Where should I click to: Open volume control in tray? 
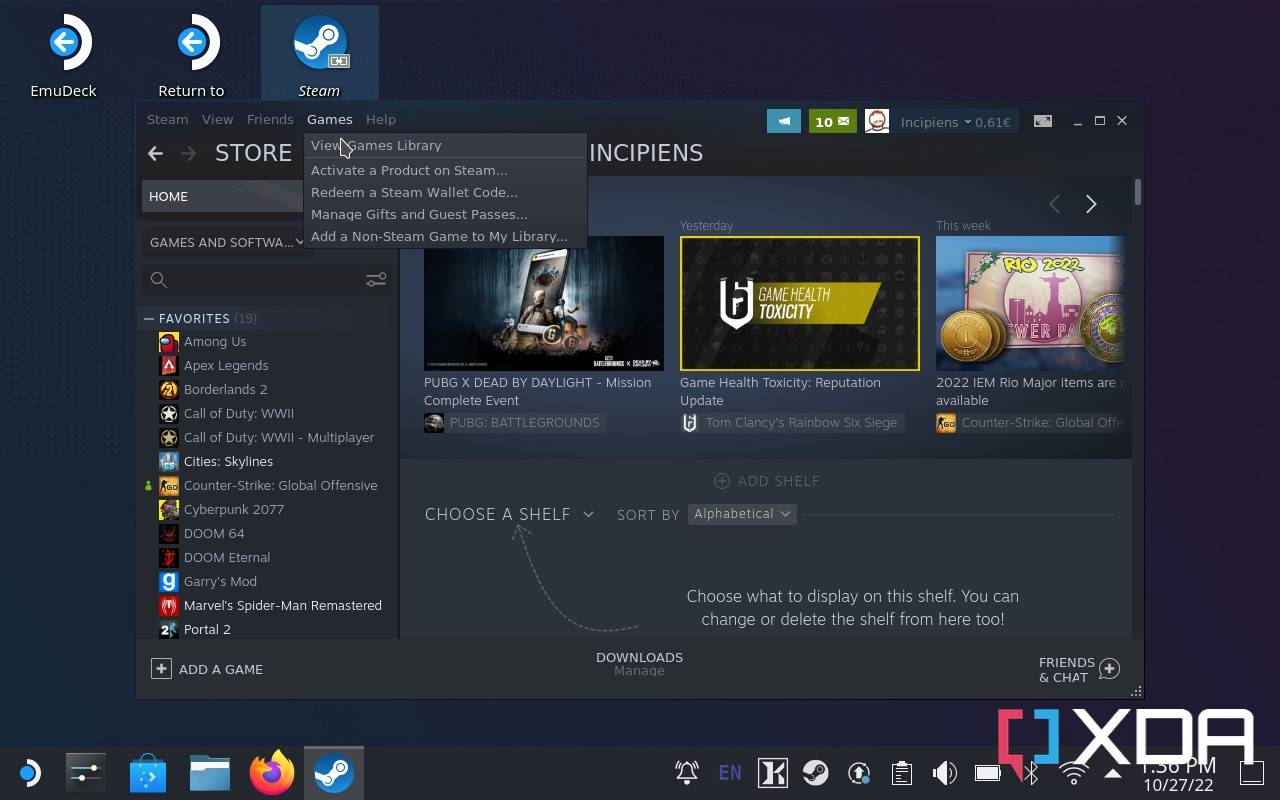(x=944, y=773)
